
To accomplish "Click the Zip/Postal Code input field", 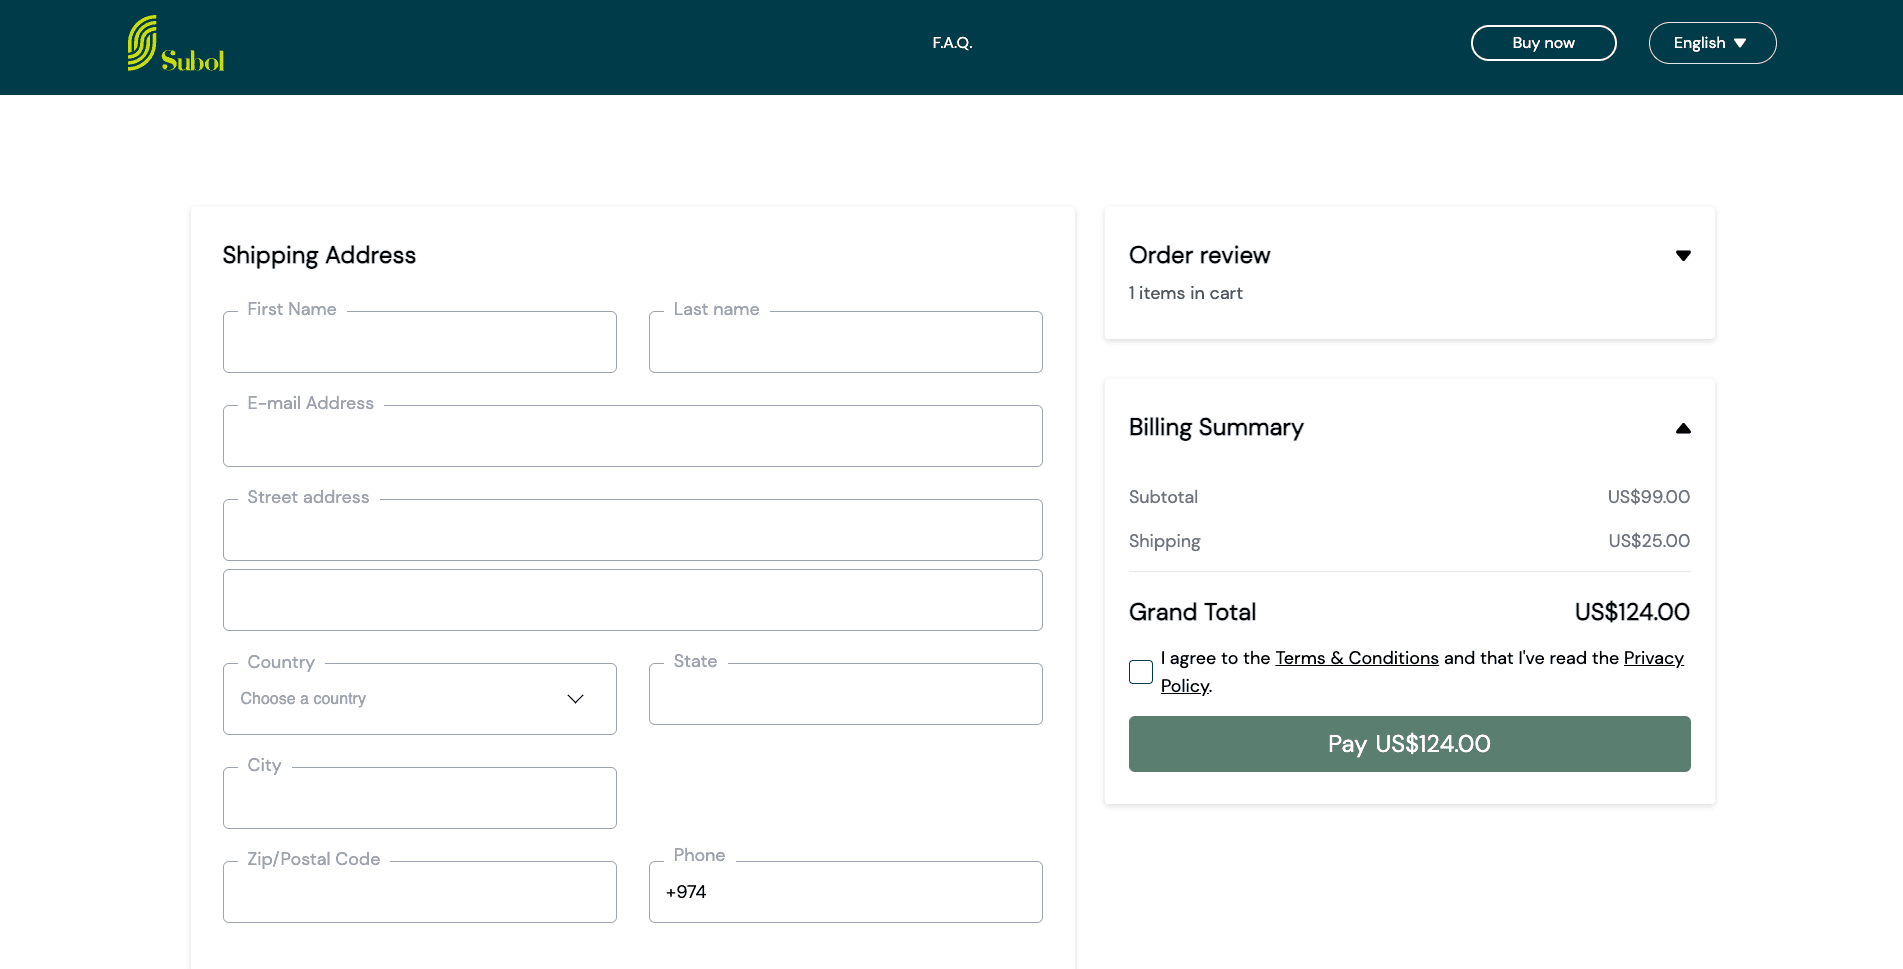I will [x=419, y=891].
